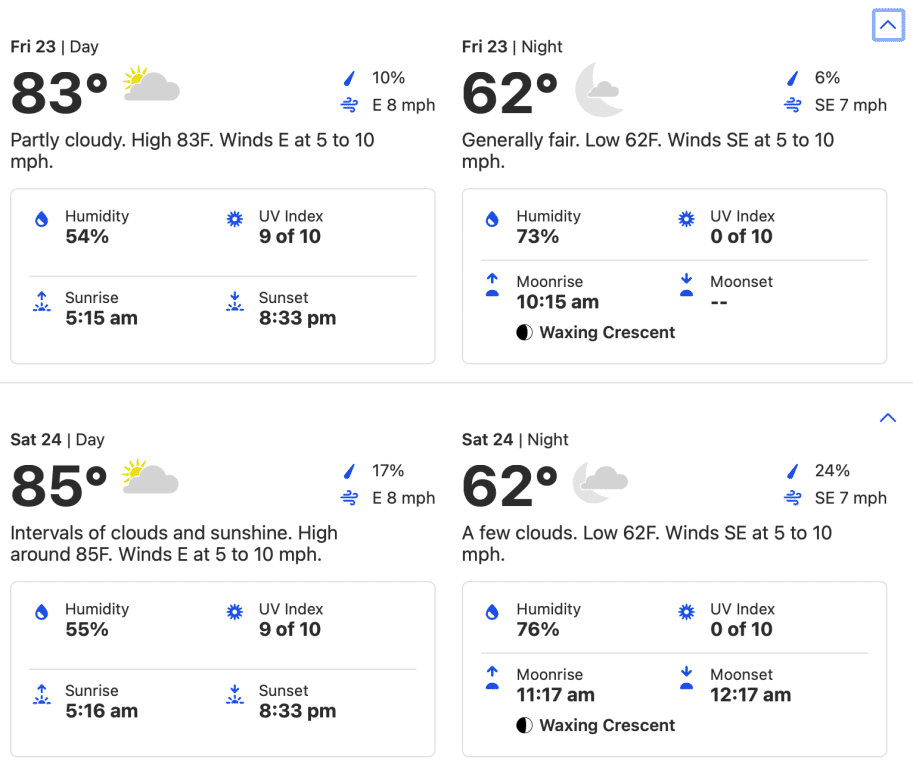Click the Fri 23 Day partly cloudy icon

coord(151,85)
